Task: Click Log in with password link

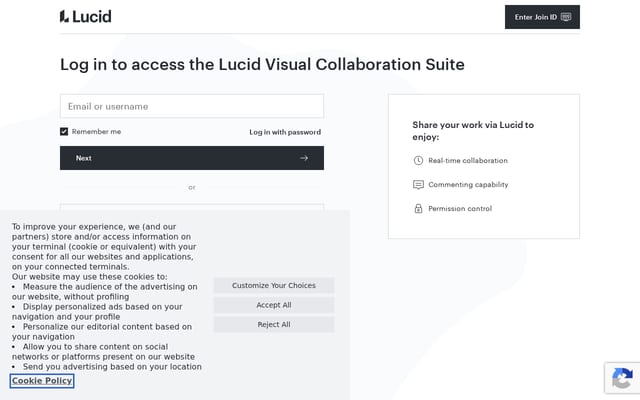Action: [x=285, y=132]
